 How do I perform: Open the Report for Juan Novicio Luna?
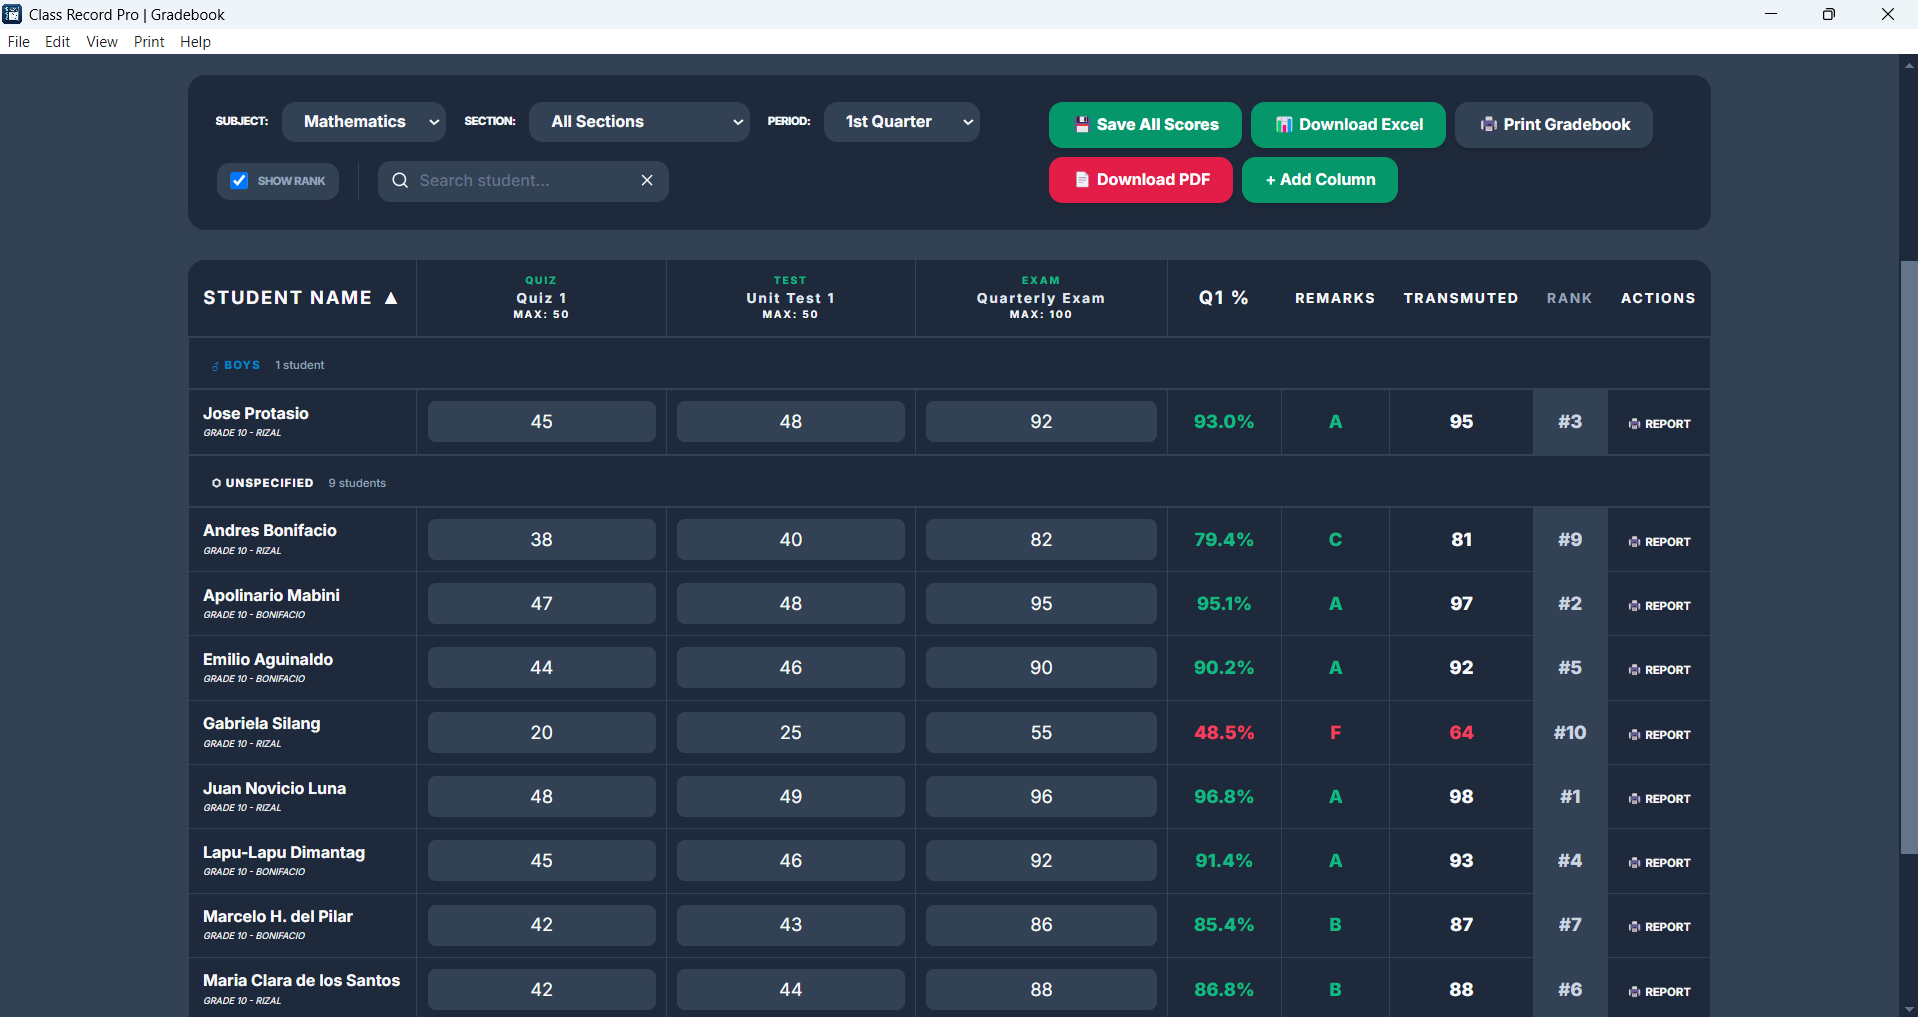(x=1659, y=798)
